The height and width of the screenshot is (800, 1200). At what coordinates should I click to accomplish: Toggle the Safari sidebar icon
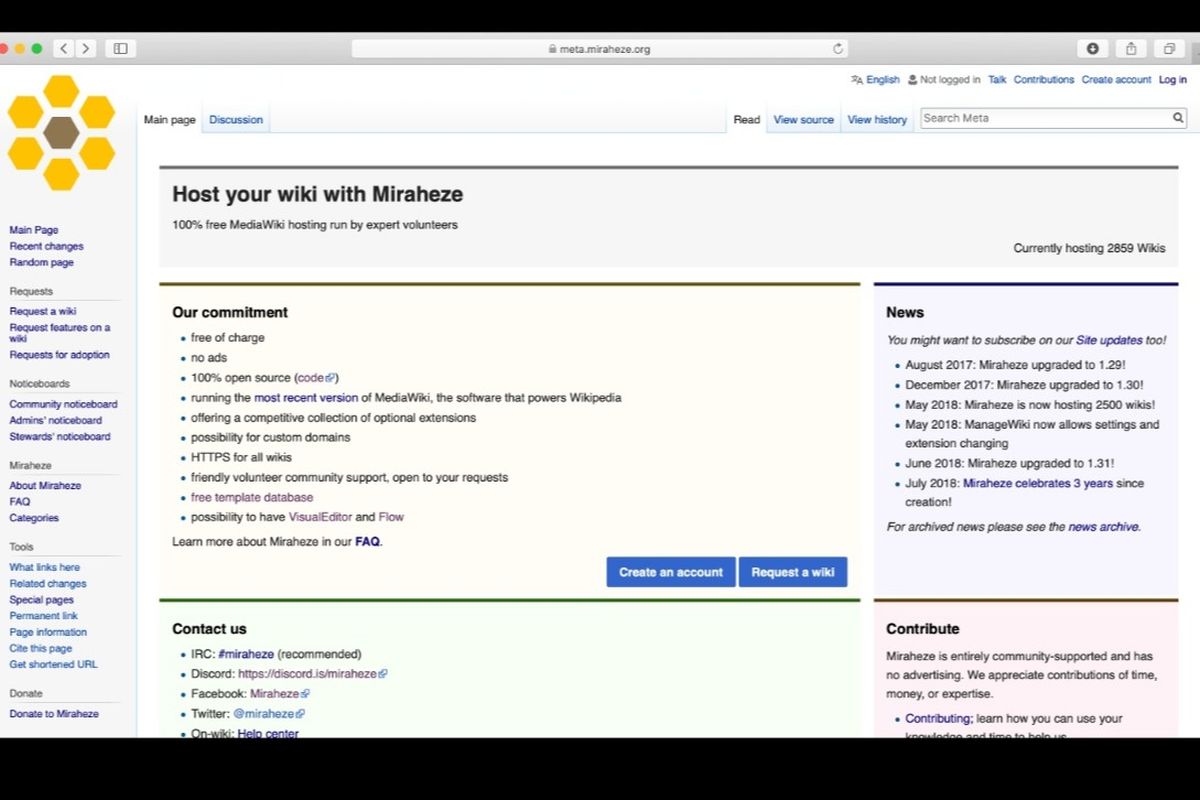click(x=121, y=48)
